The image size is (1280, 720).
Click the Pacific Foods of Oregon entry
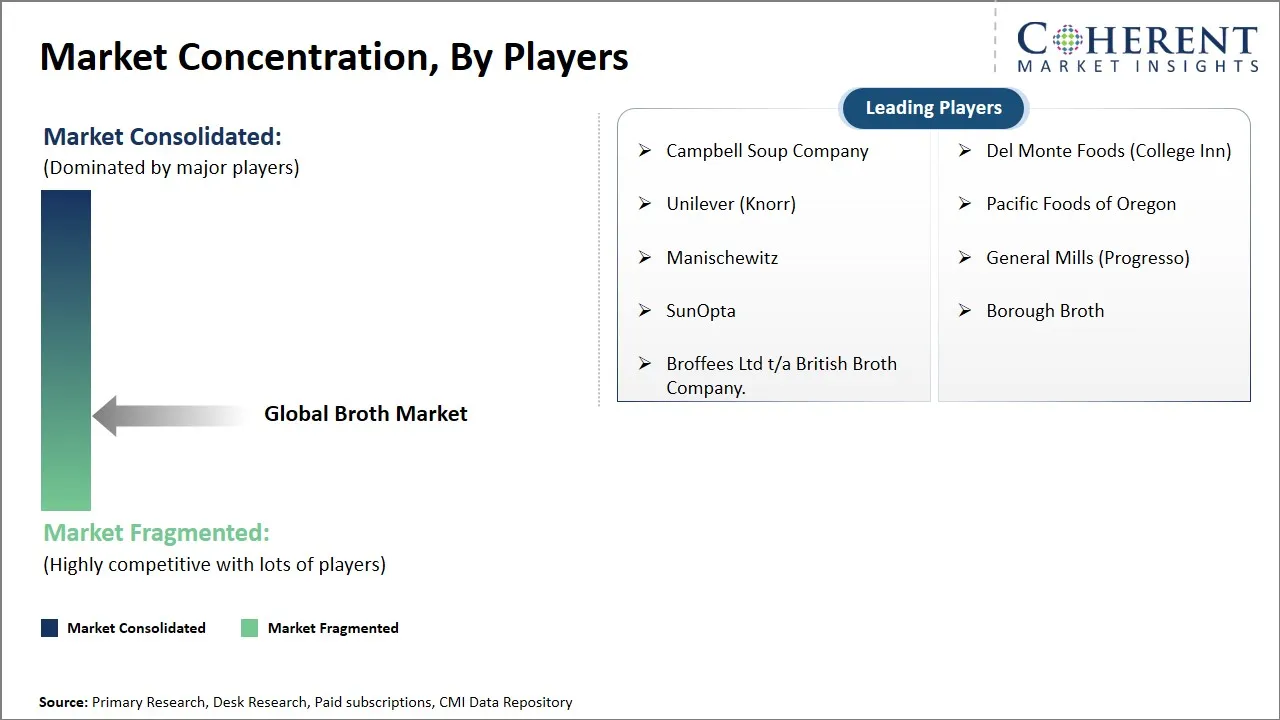[x=1080, y=204]
